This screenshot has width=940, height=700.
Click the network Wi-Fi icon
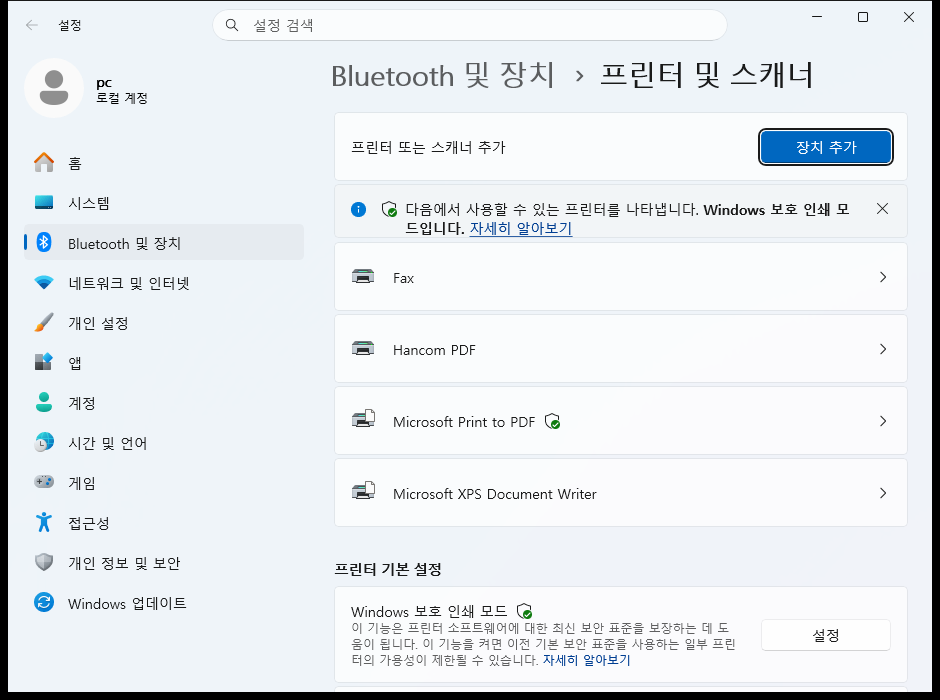(x=44, y=282)
